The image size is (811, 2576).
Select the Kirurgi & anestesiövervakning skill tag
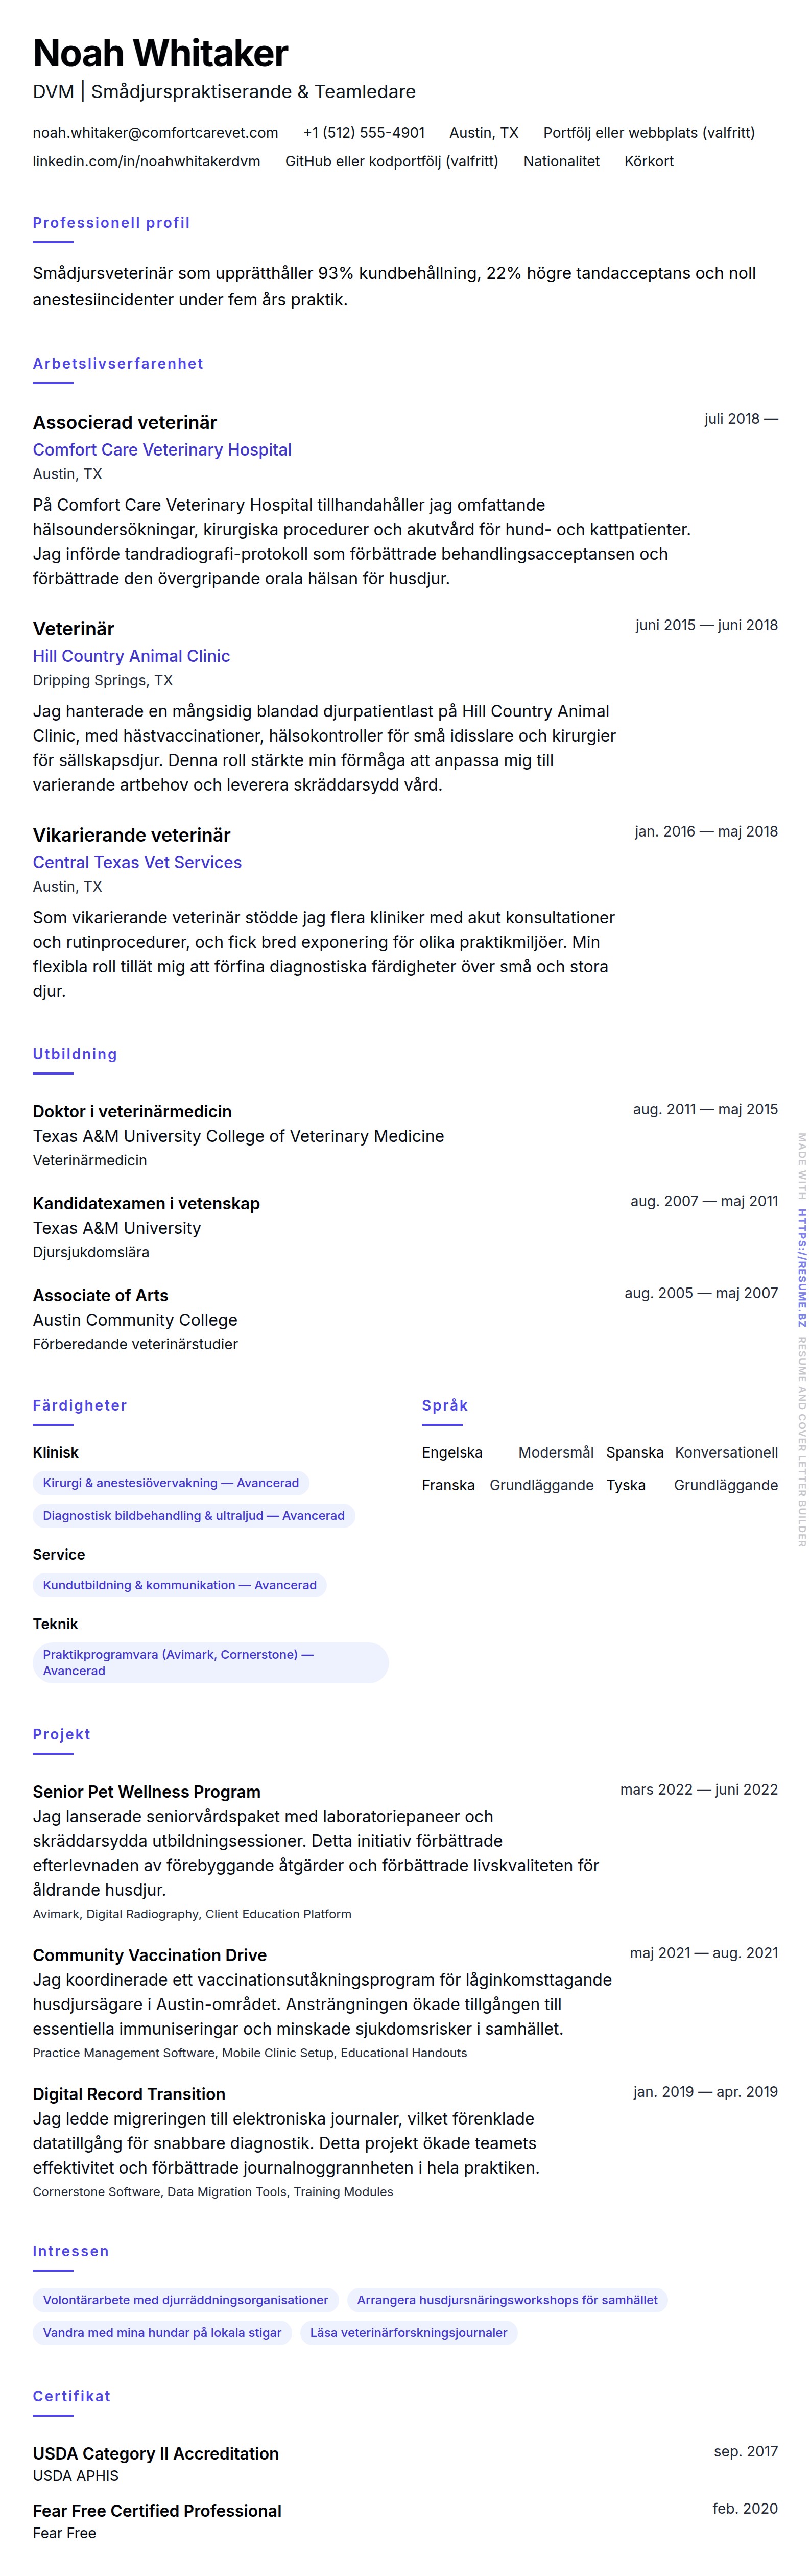coord(170,1483)
